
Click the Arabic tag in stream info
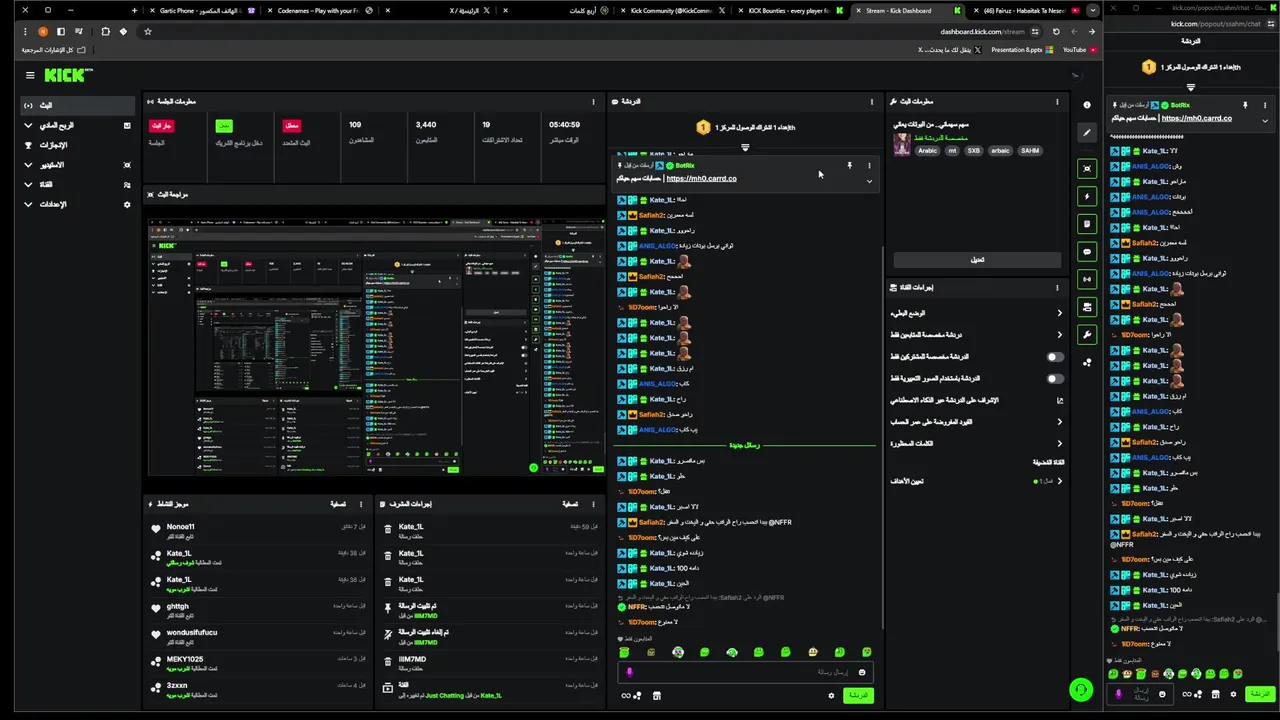click(x=928, y=151)
